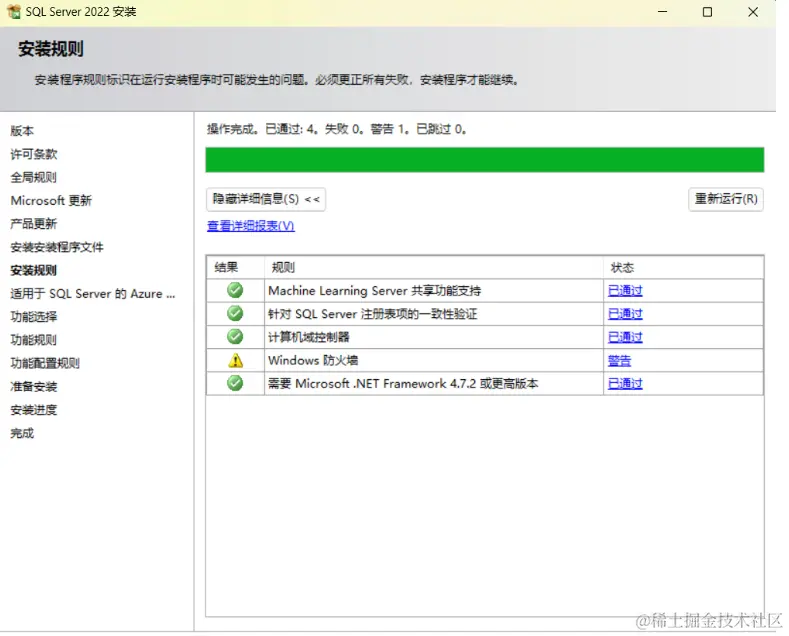The image size is (789, 636).
Task: Select the 功能选择 step in sidebar
Action: pyautogui.click(x=34, y=317)
